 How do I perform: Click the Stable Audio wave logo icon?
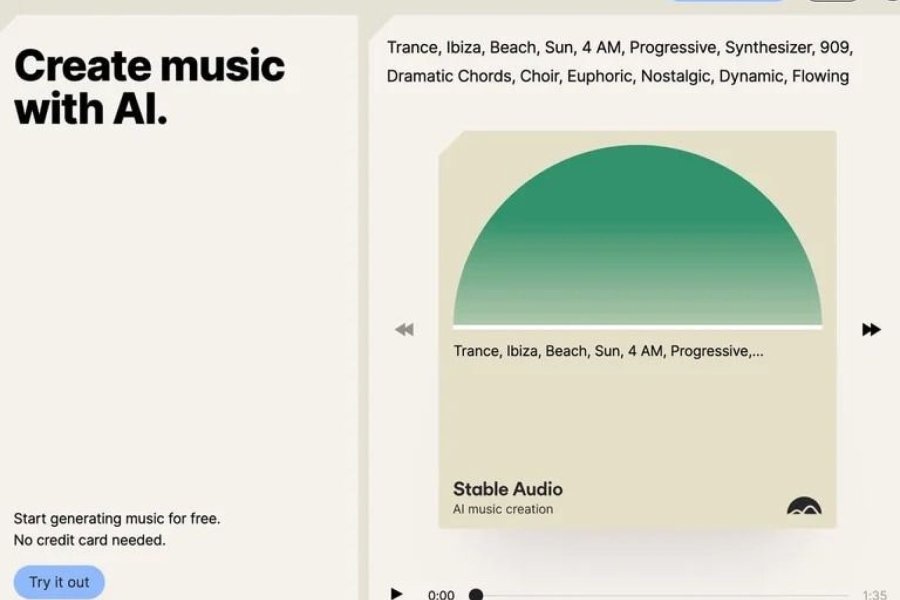(x=804, y=506)
